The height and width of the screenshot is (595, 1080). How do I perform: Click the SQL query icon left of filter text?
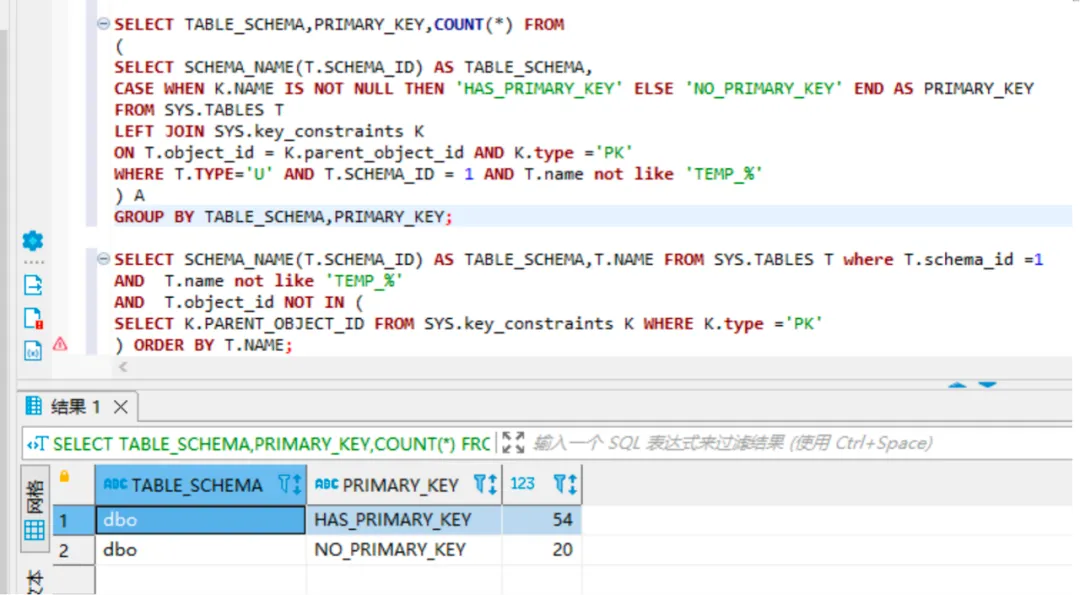point(37,444)
